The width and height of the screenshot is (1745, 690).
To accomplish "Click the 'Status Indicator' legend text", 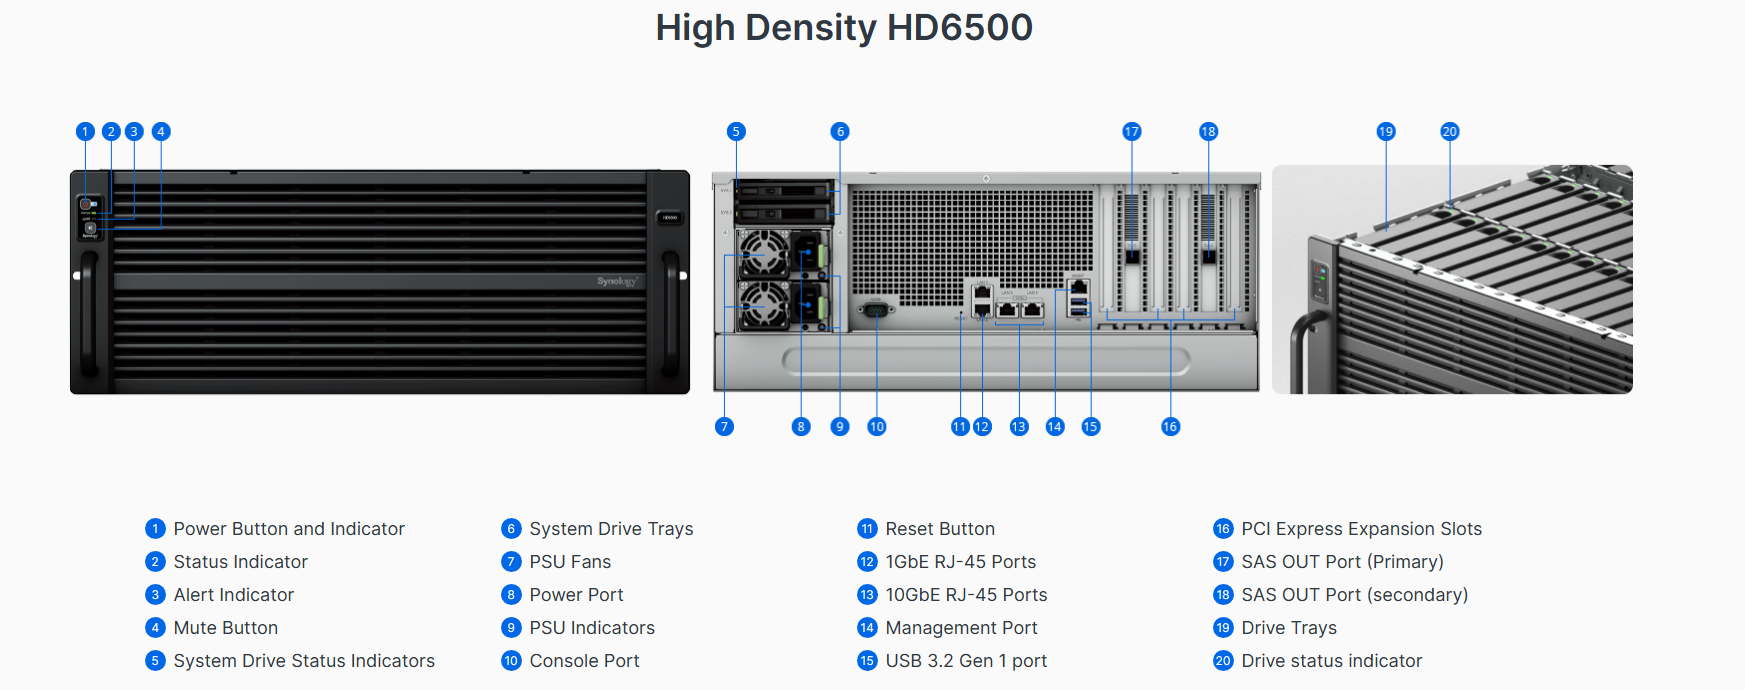I will coord(241,562).
